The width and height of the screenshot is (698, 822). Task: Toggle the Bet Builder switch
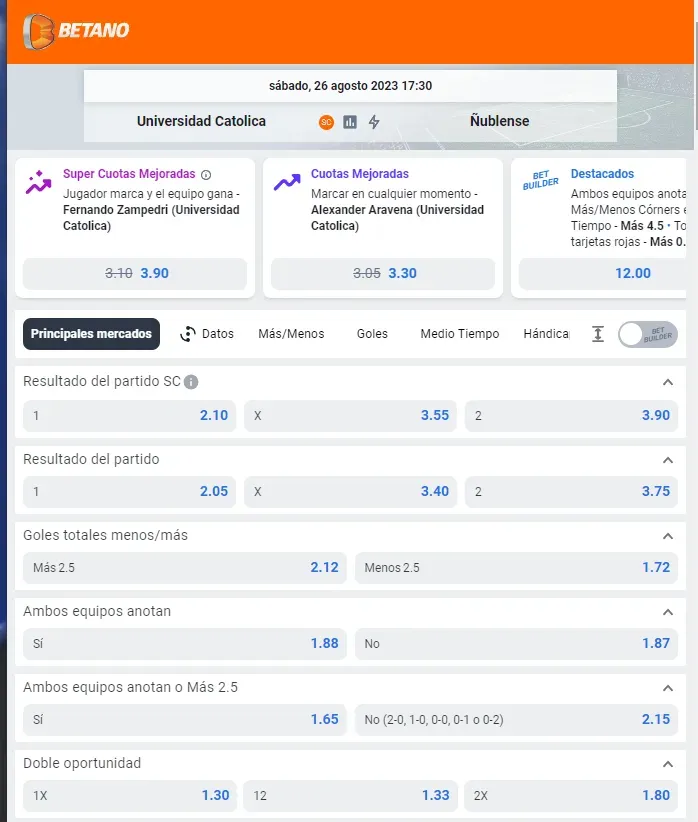point(647,334)
